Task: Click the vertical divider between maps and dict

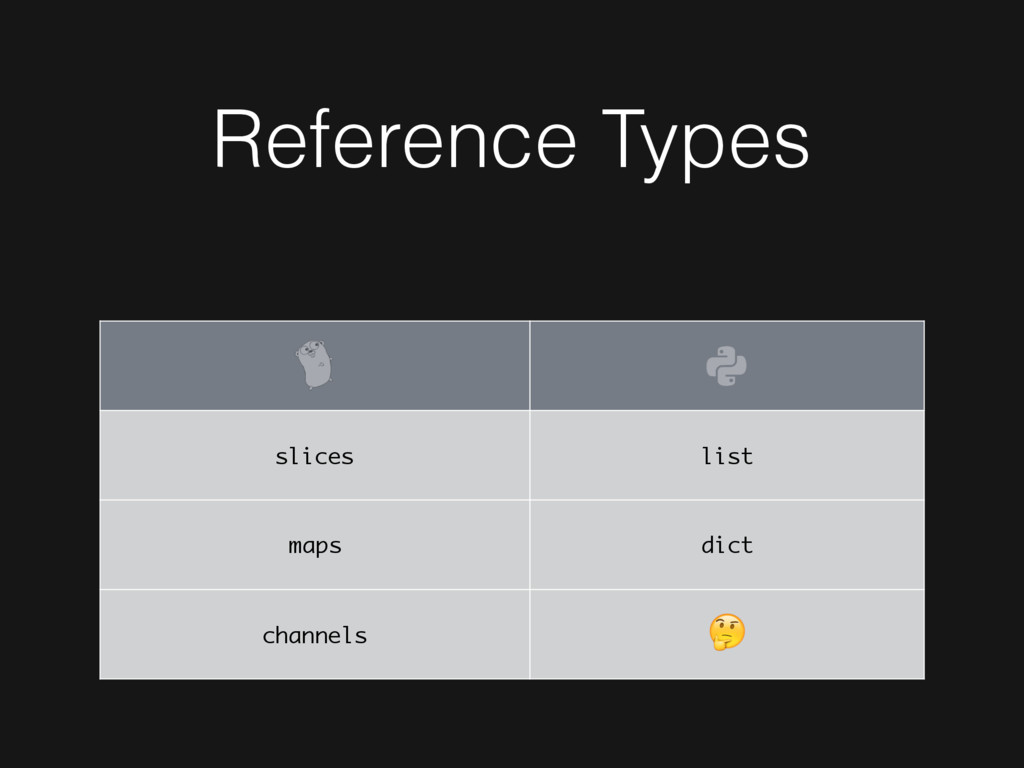Action: coord(530,545)
